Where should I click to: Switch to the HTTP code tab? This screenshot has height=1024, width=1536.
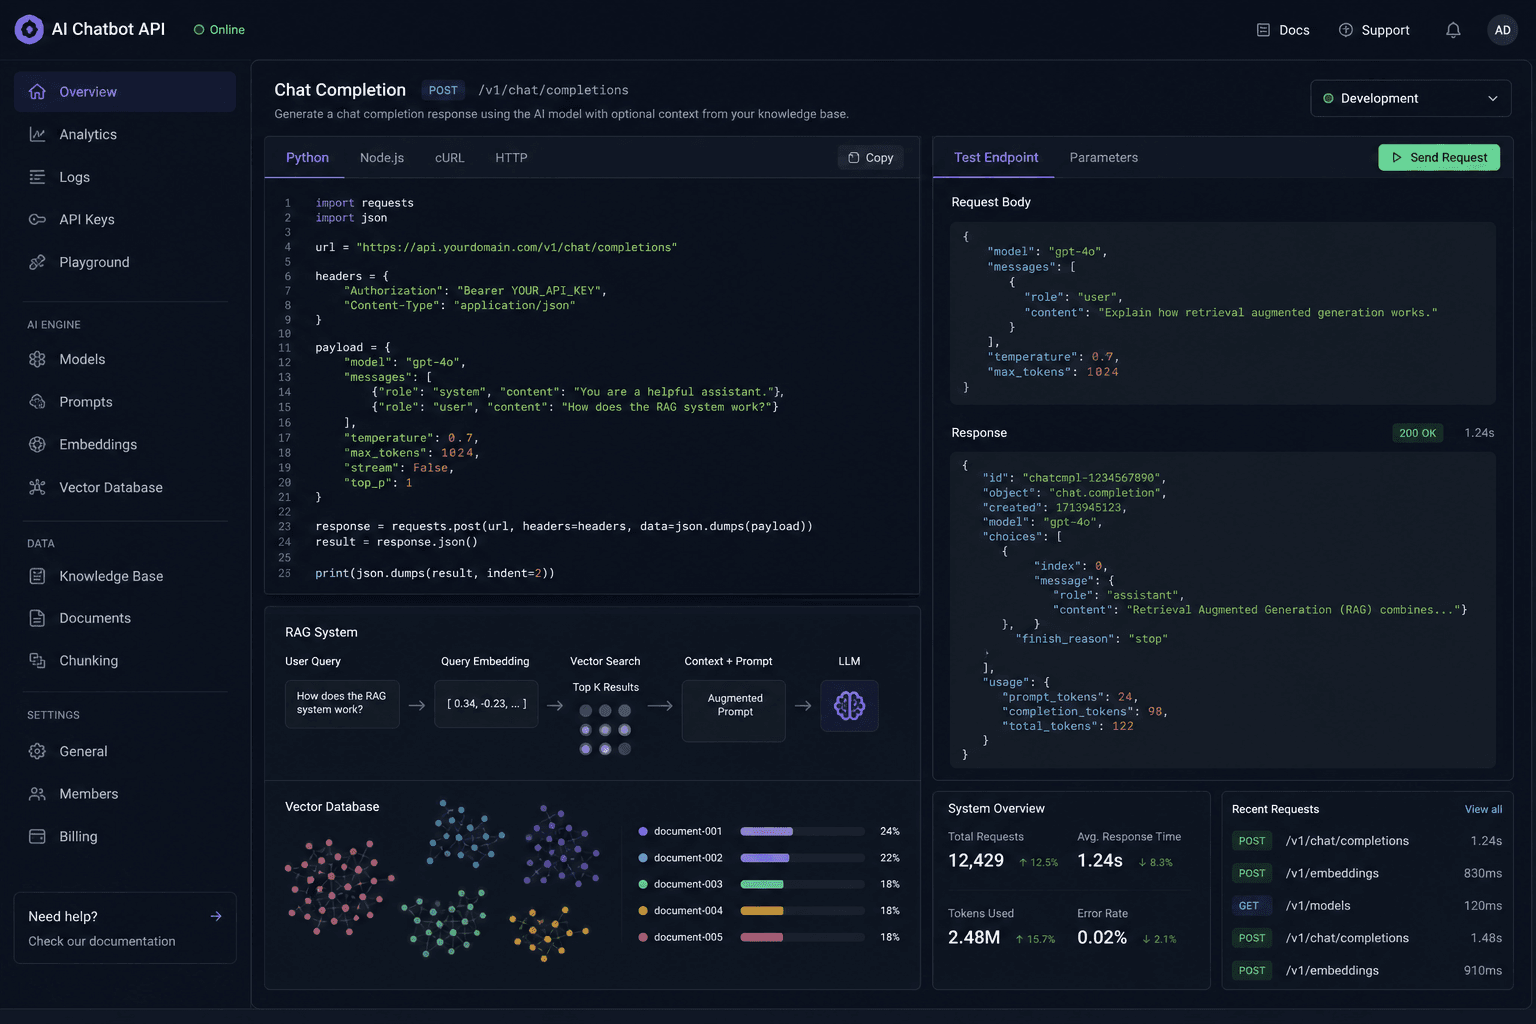(x=511, y=157)
